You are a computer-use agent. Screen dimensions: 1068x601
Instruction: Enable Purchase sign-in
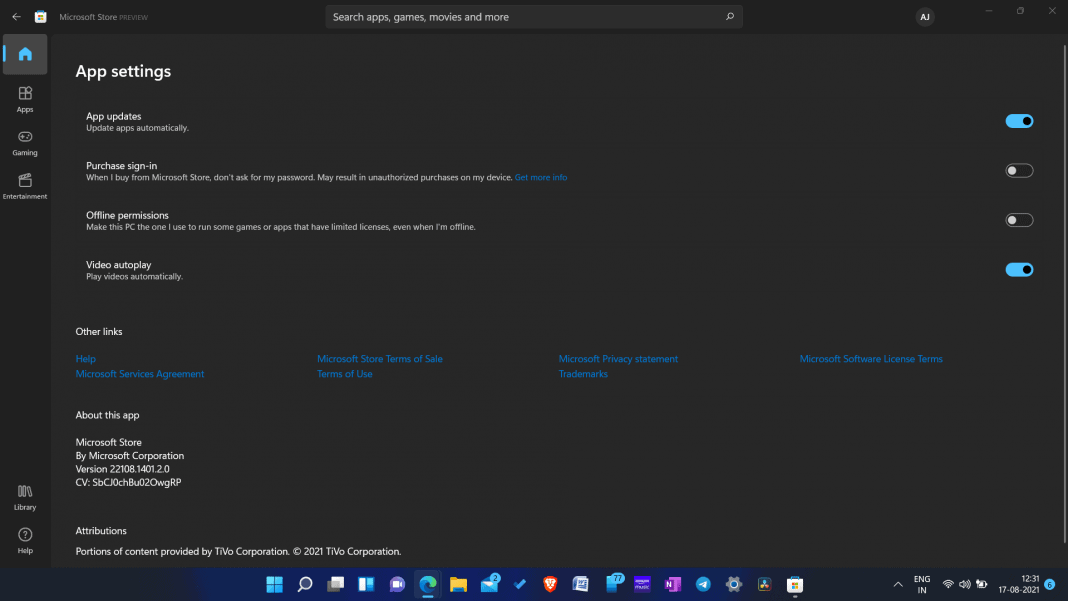[1019, 170]
